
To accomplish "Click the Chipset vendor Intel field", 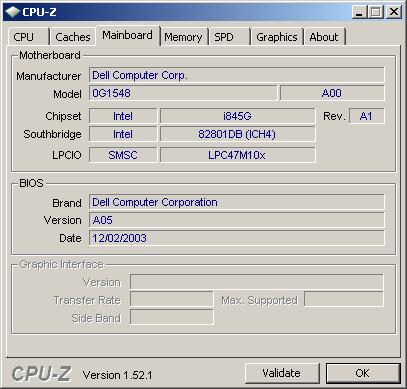I will [x=123, y=116].
